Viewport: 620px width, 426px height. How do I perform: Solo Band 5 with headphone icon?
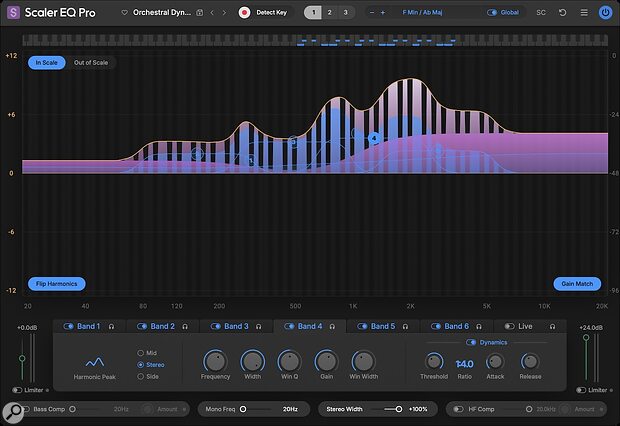(405, 327)
